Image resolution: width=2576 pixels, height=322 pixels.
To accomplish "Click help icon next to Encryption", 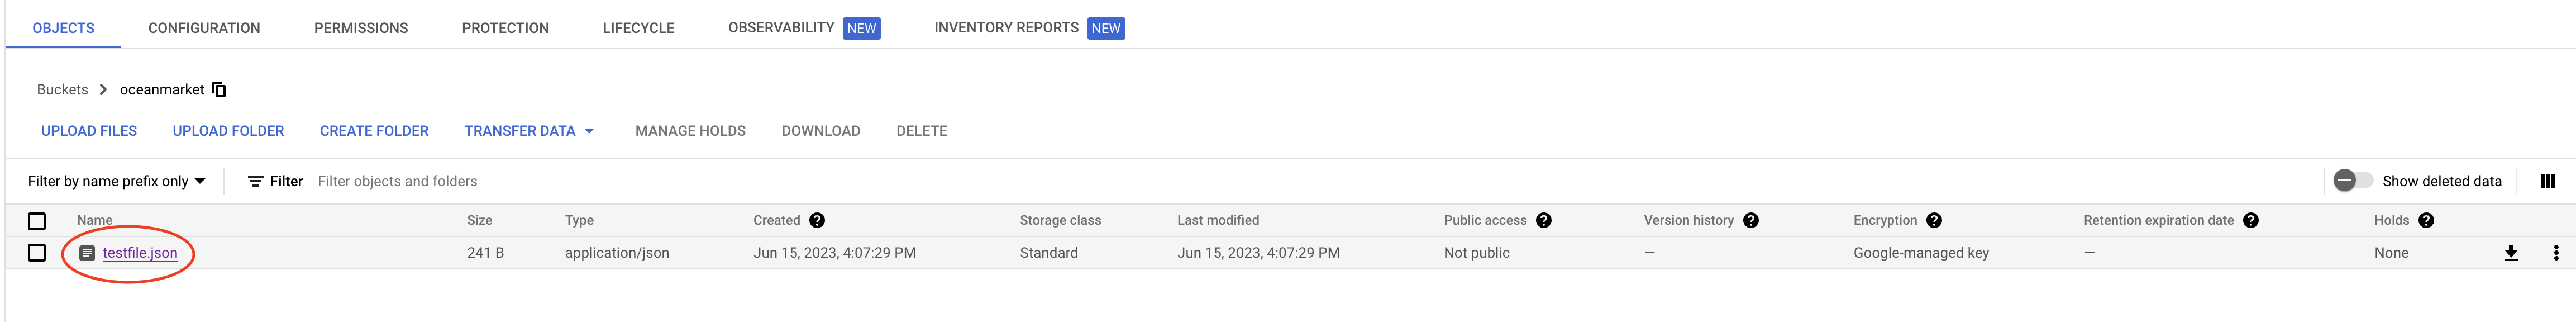I will point(1933,220).
